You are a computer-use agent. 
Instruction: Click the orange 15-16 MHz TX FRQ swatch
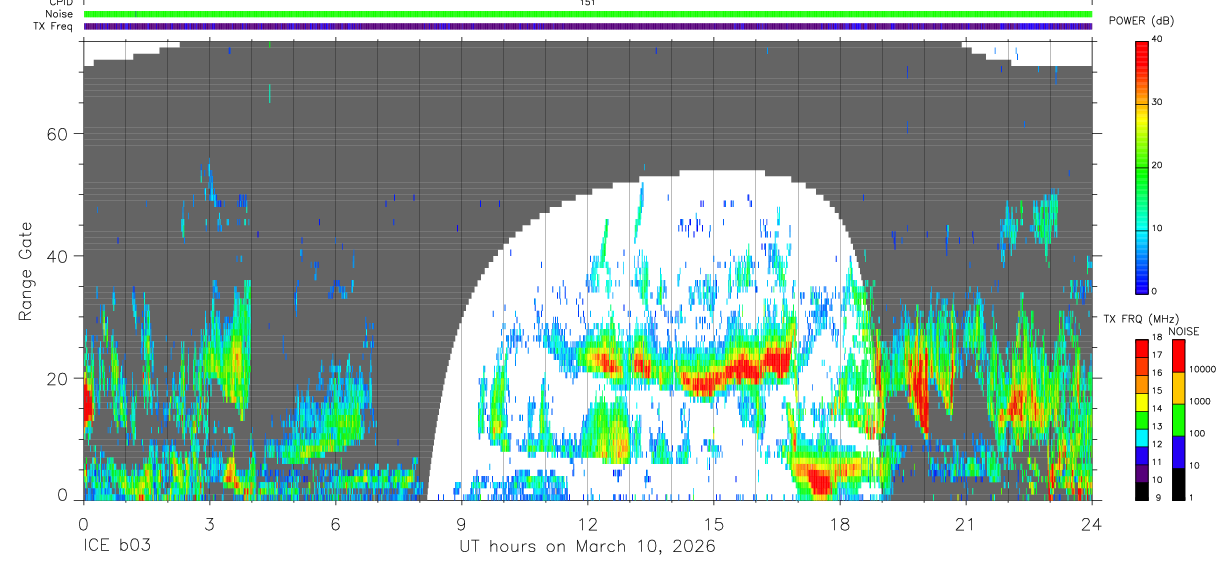[1143, 384]
